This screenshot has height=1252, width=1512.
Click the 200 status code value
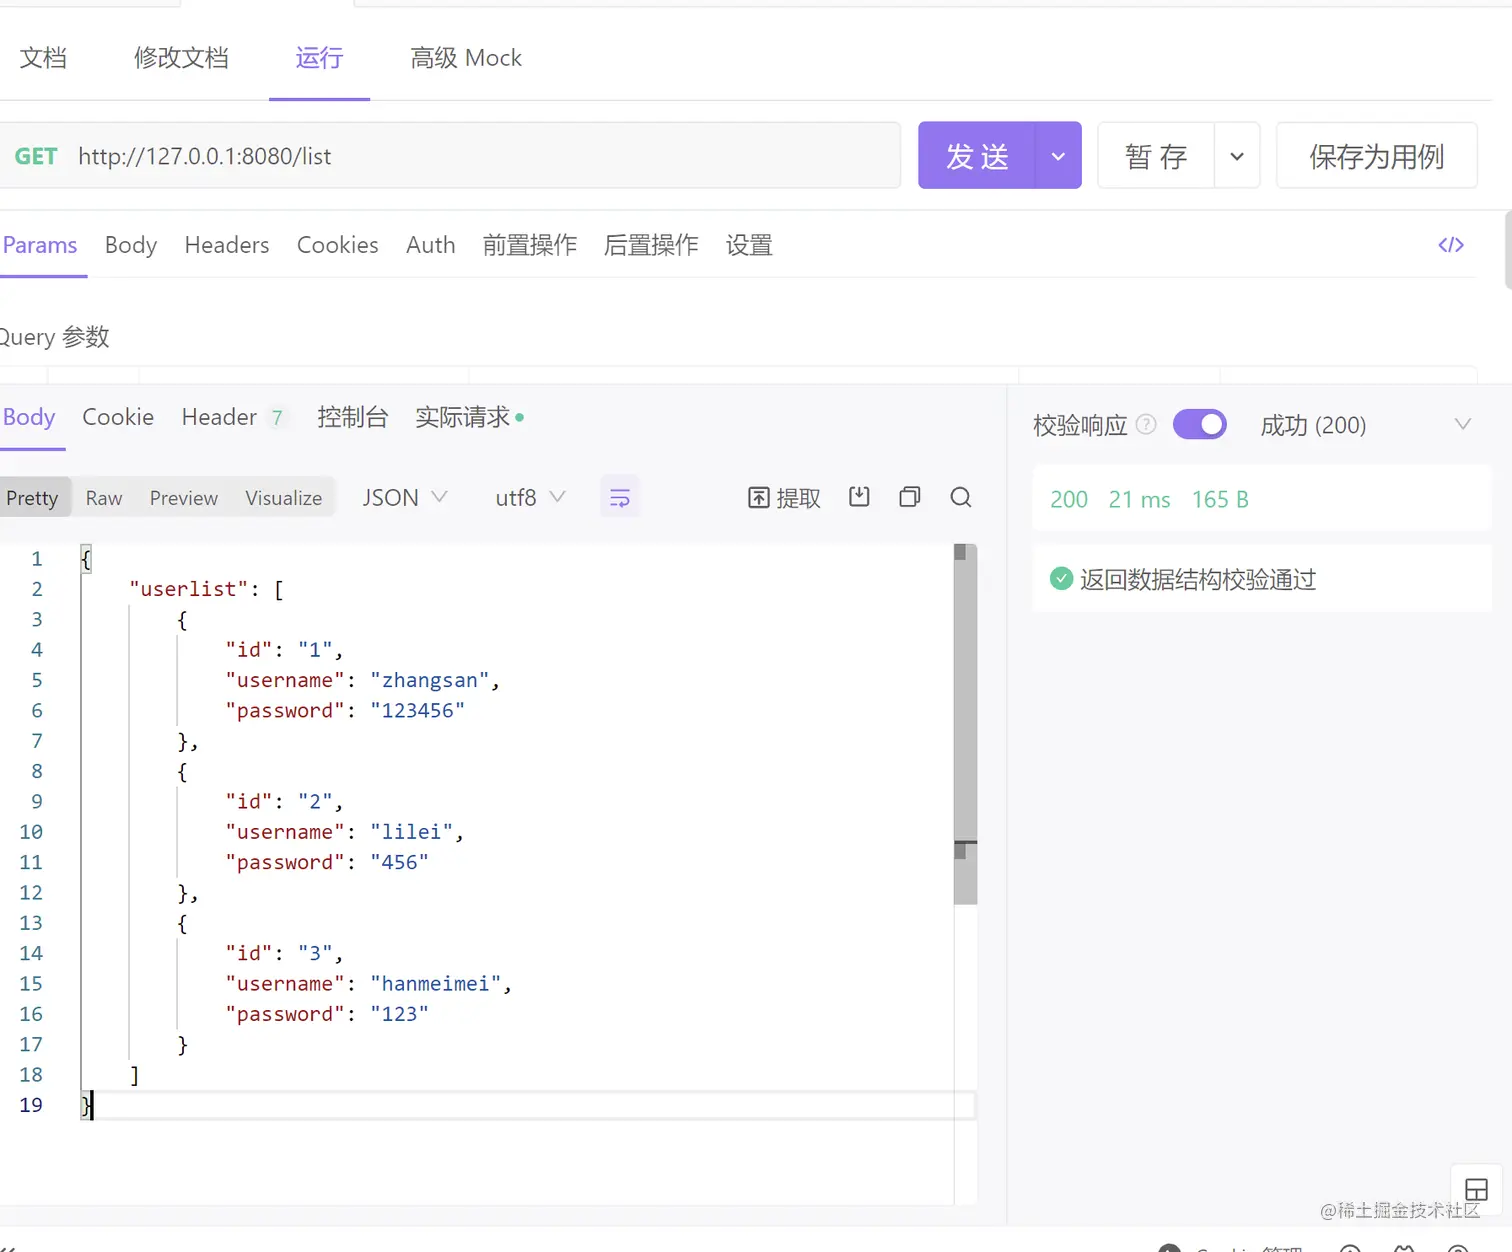coord(1069,499)
